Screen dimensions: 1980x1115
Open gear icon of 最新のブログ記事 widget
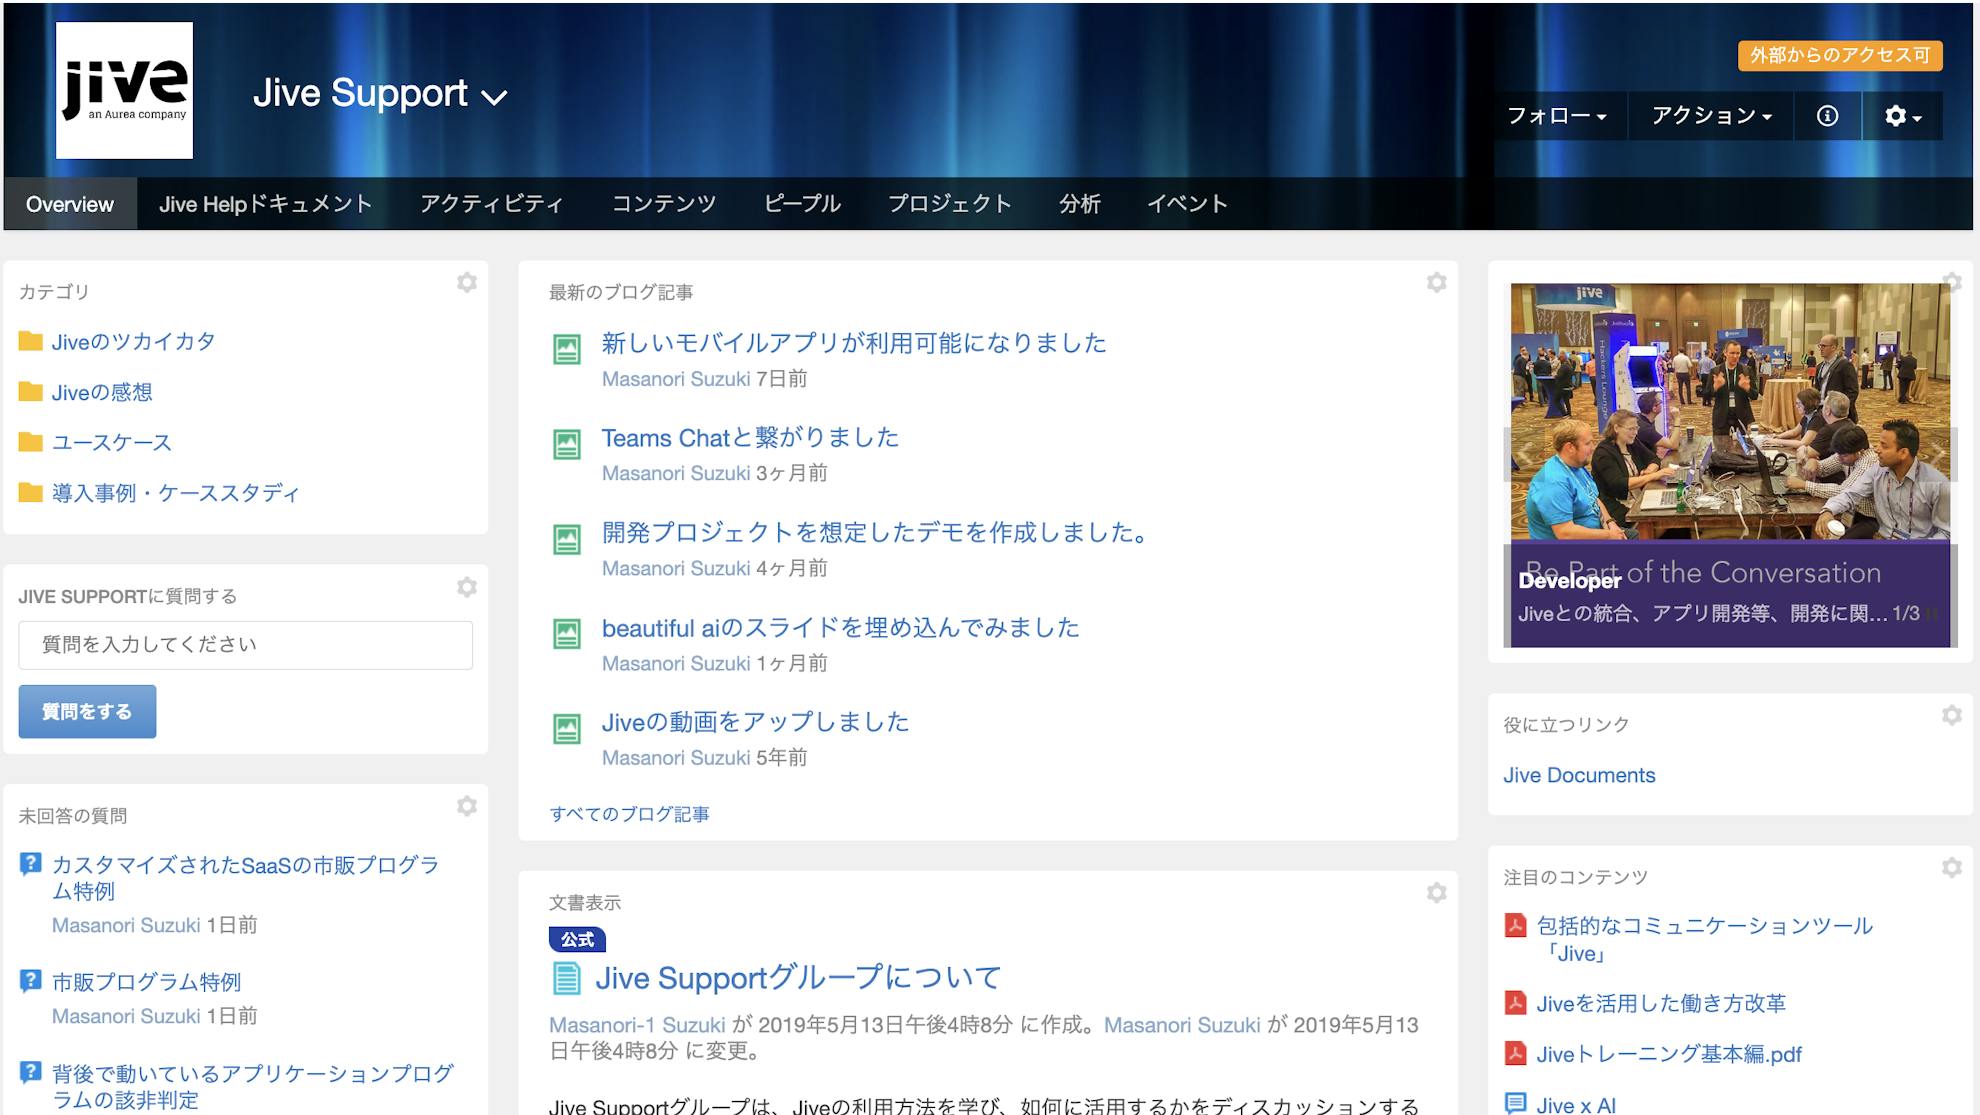[x=1437, y=283]
